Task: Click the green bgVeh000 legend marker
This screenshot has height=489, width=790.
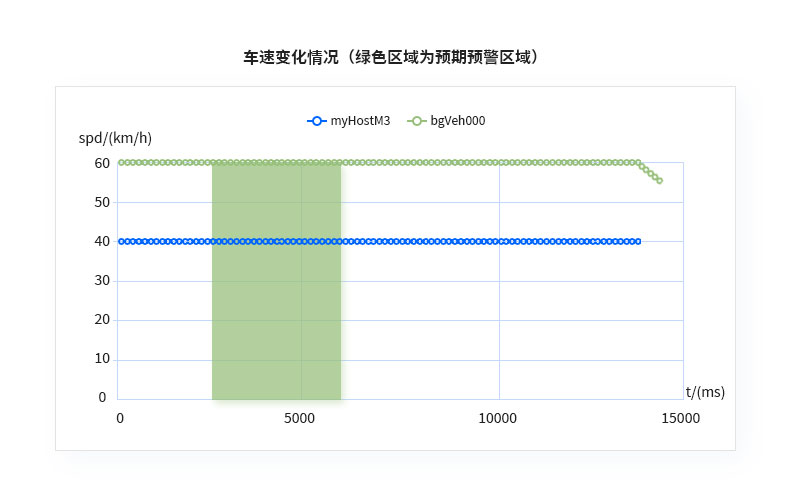Action: pos(416,121)
